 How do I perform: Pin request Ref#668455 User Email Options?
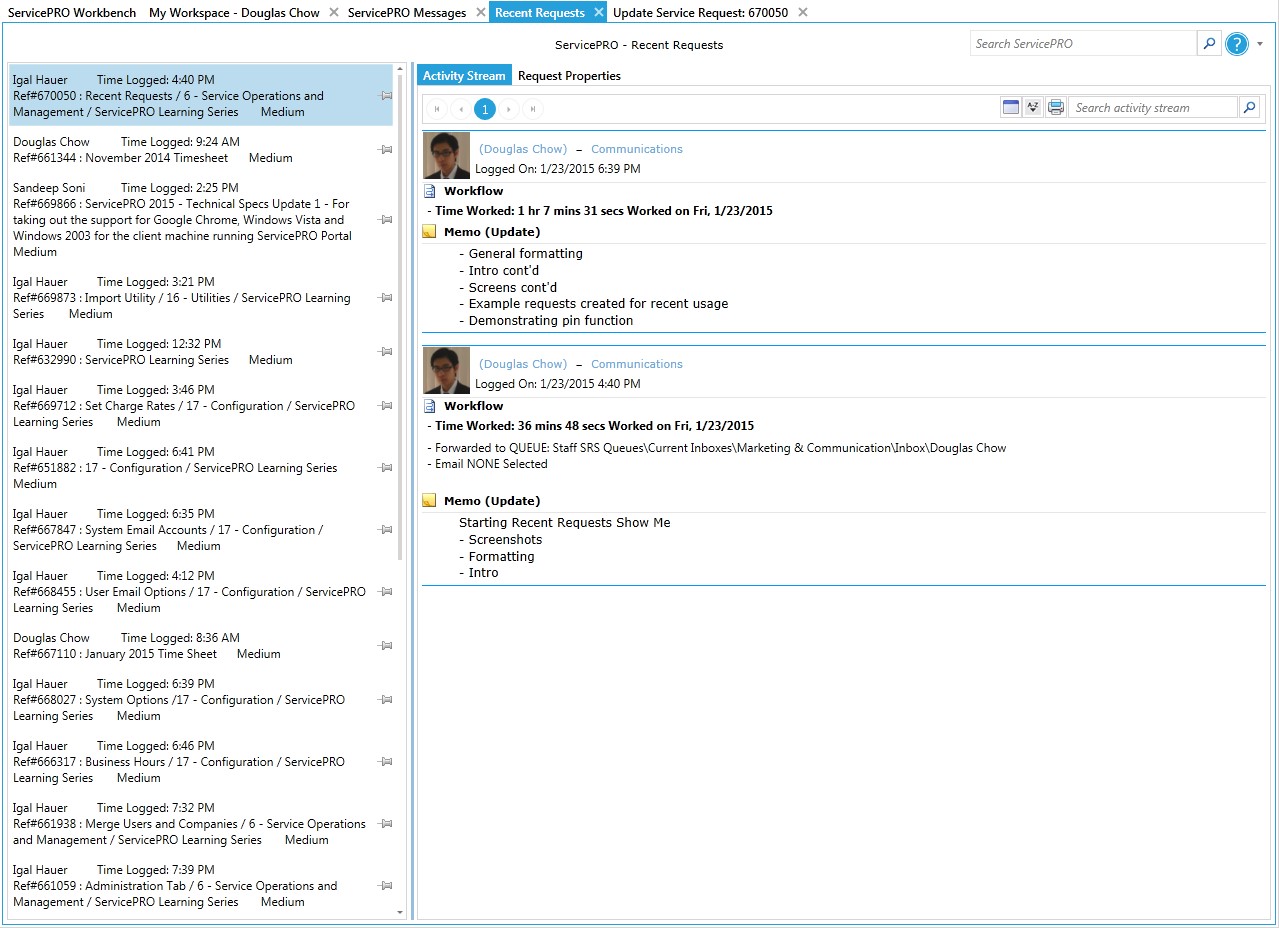(x=386, y=592)
